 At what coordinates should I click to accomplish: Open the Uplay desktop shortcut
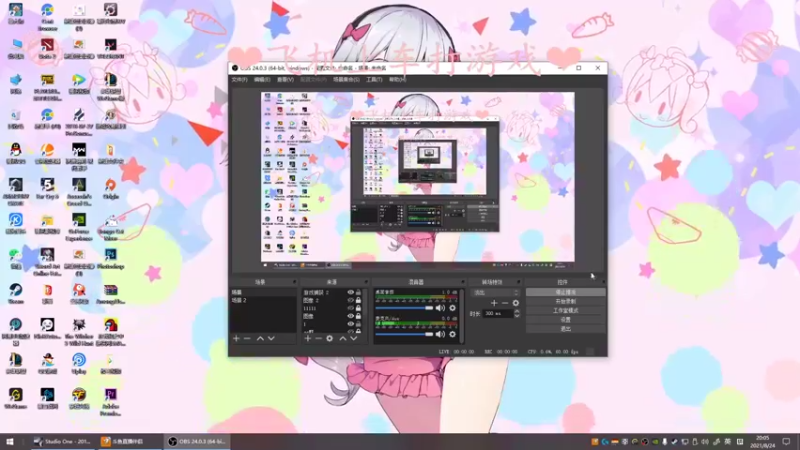click(x=79, y=364)
